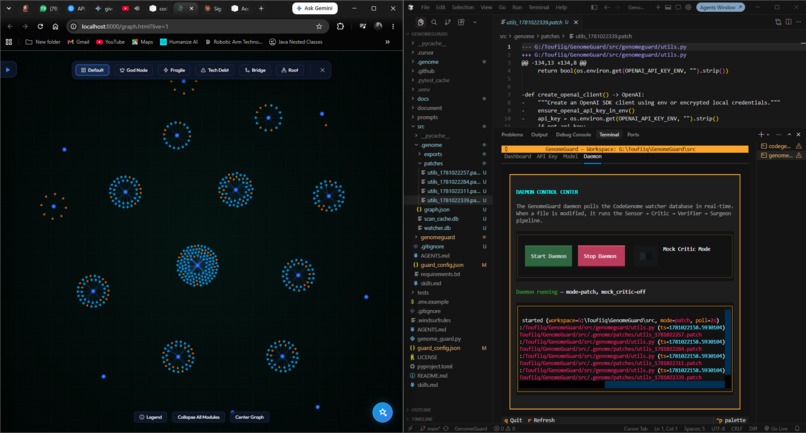The width and height of the screenshot is (806, 433).
Task: Open the YouTube browser tab
Action: (x=131, y=8)
